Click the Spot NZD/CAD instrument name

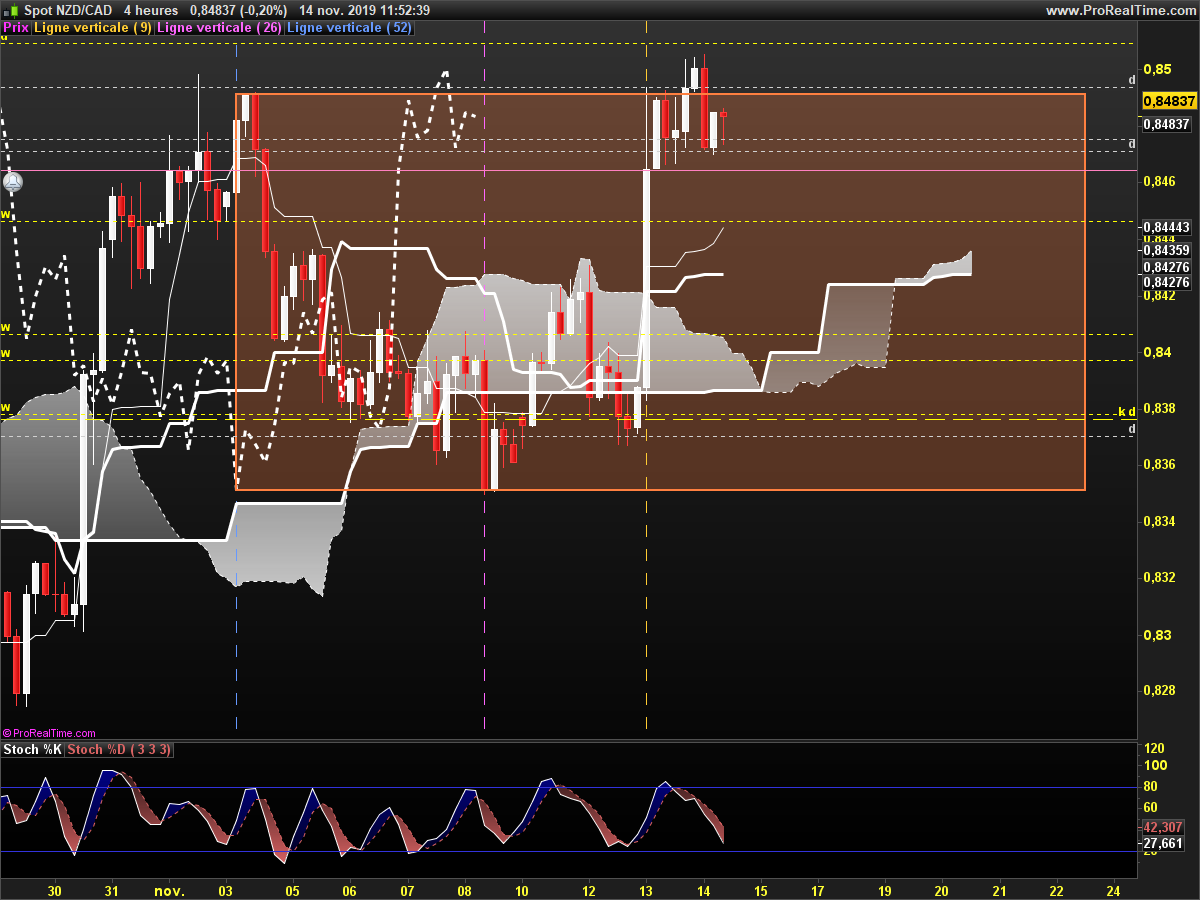[x=66, y=10]
